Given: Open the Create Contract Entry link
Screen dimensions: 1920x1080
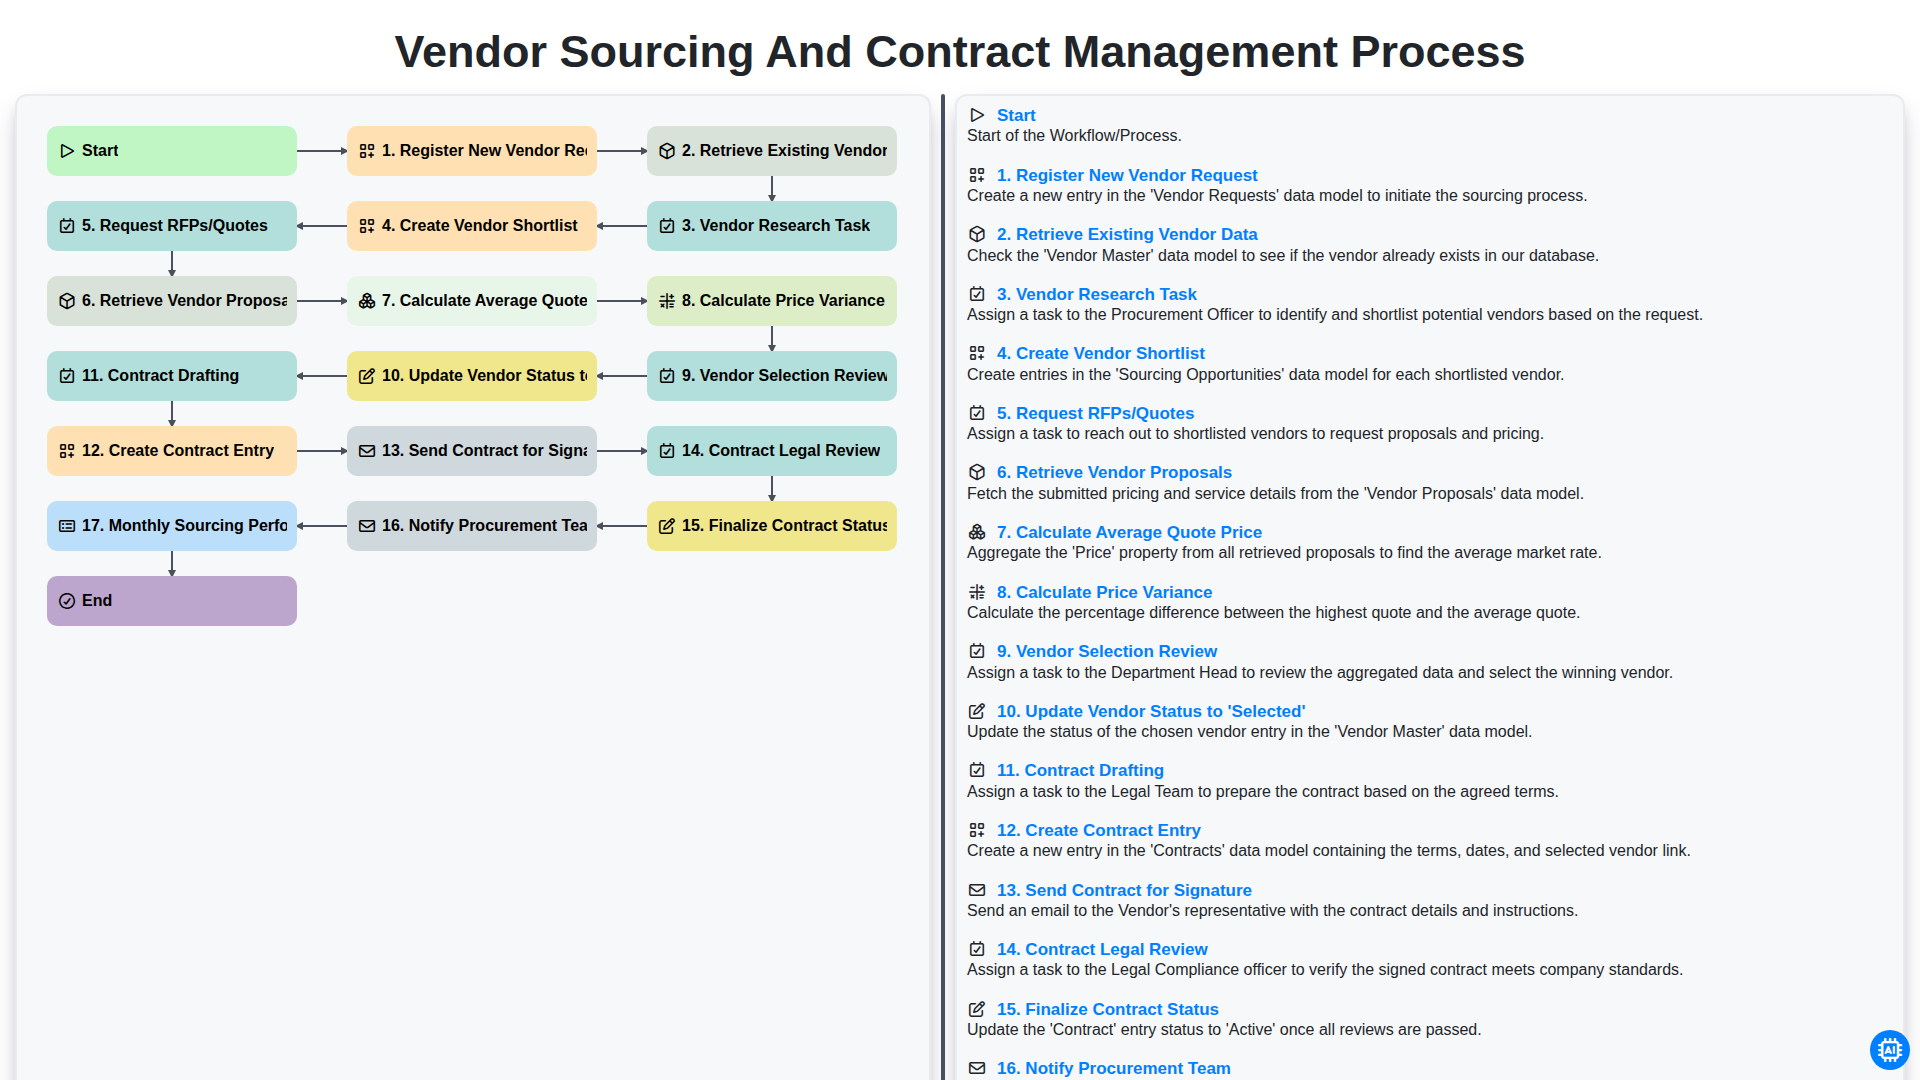Looking at the screenshot, I should 1099,830.
